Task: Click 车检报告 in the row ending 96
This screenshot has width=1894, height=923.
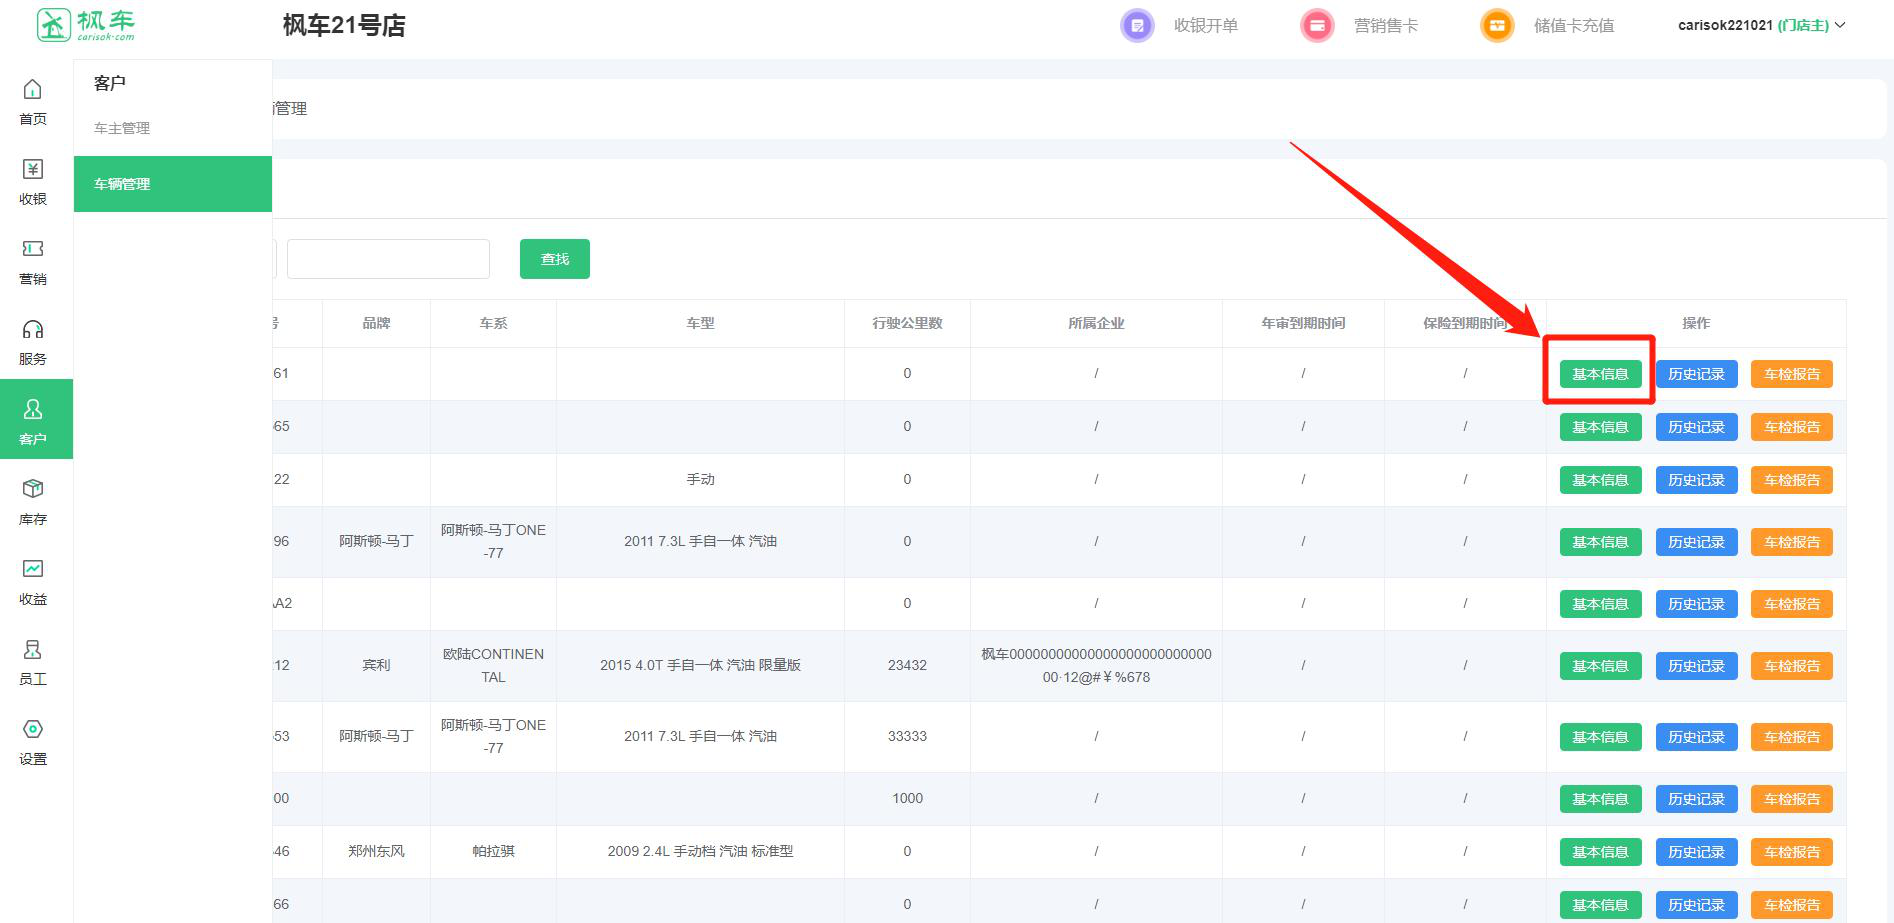Action: (x=1792, y=542)
